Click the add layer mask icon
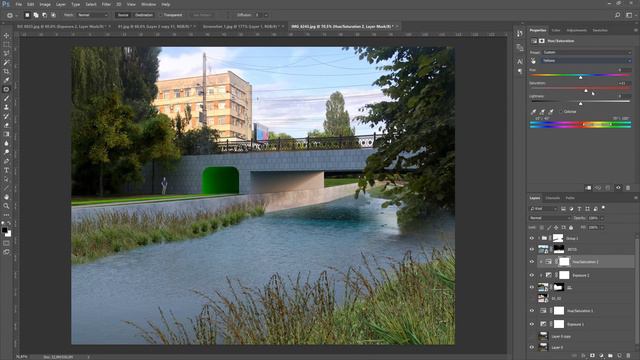The image size is (640, 360). (592, 356)
